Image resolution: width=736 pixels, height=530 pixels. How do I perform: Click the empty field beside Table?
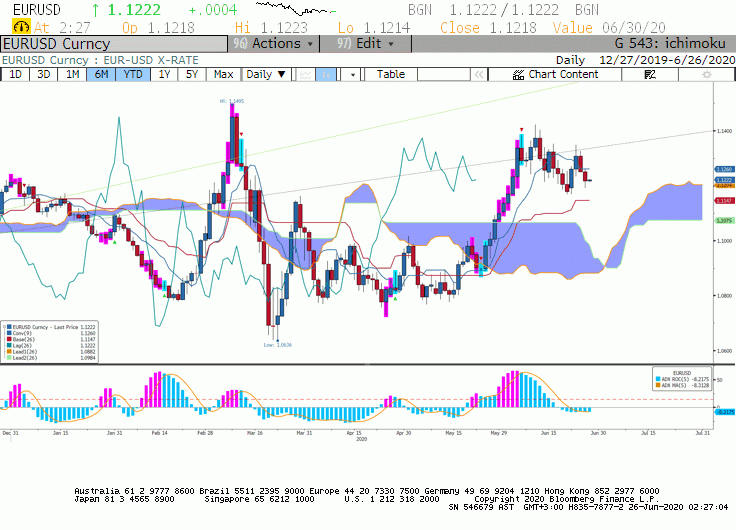(444, 75)
